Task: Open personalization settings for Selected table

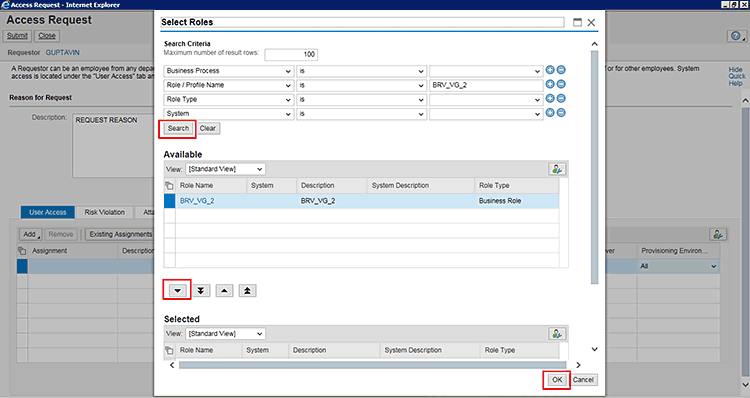Action: click(x=557, y=333)
